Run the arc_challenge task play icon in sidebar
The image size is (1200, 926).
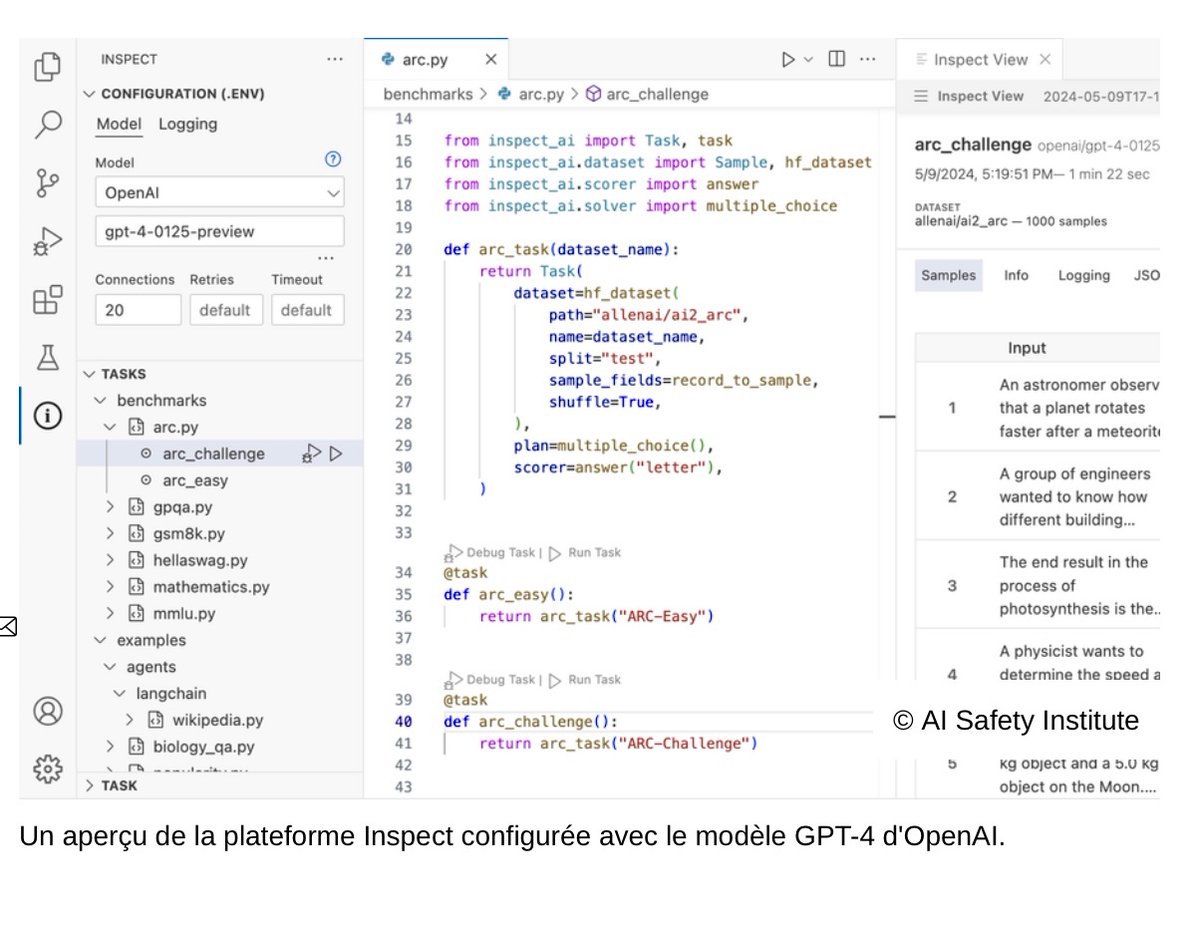point(336,454)
